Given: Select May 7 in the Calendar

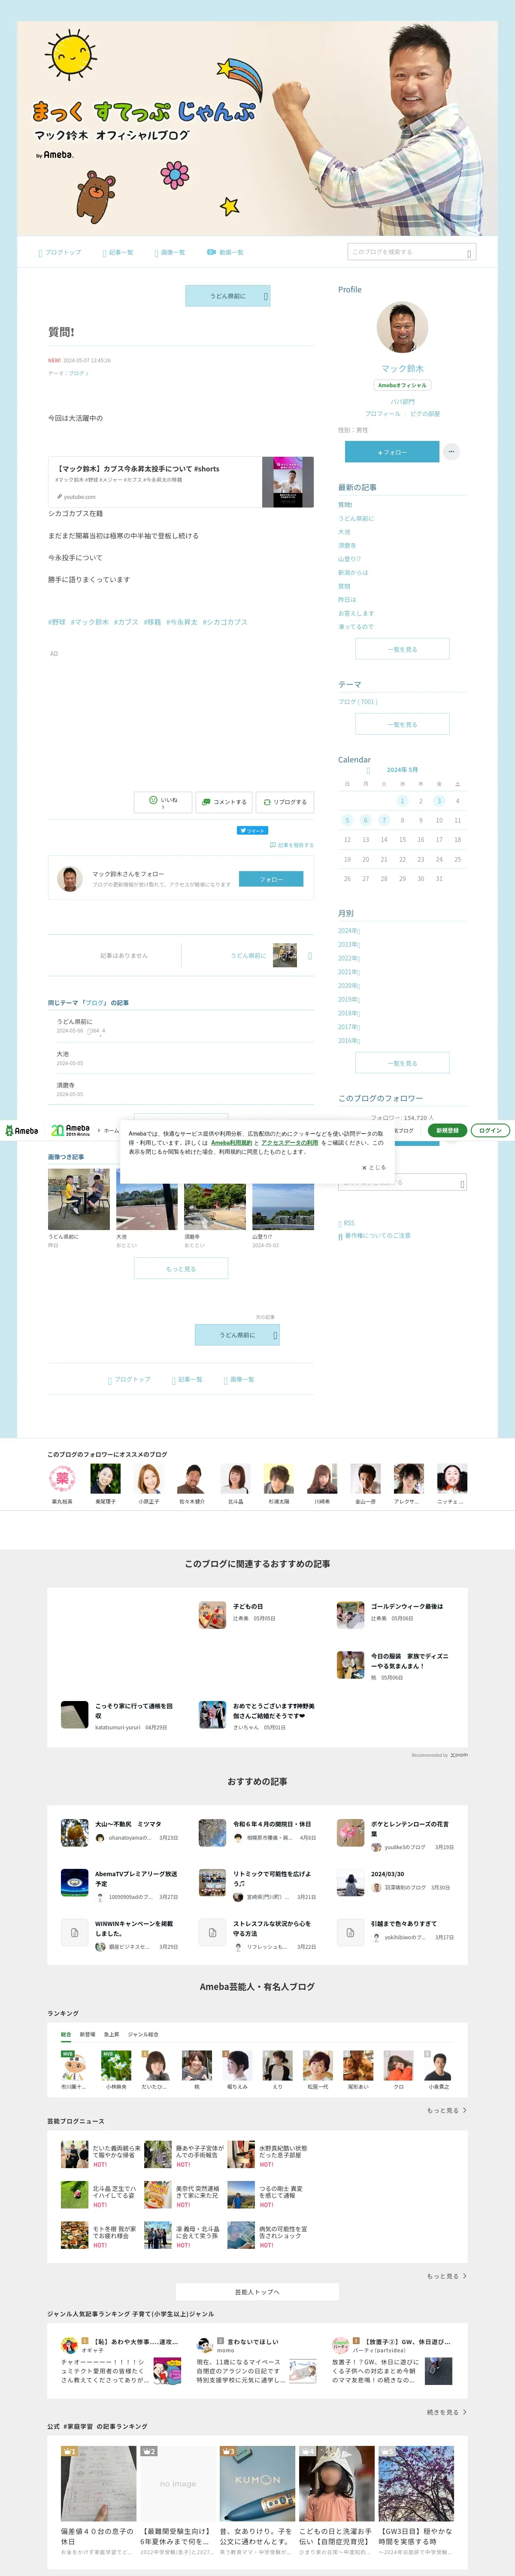Looking at the screenshot, I should (x=384, y=820).
